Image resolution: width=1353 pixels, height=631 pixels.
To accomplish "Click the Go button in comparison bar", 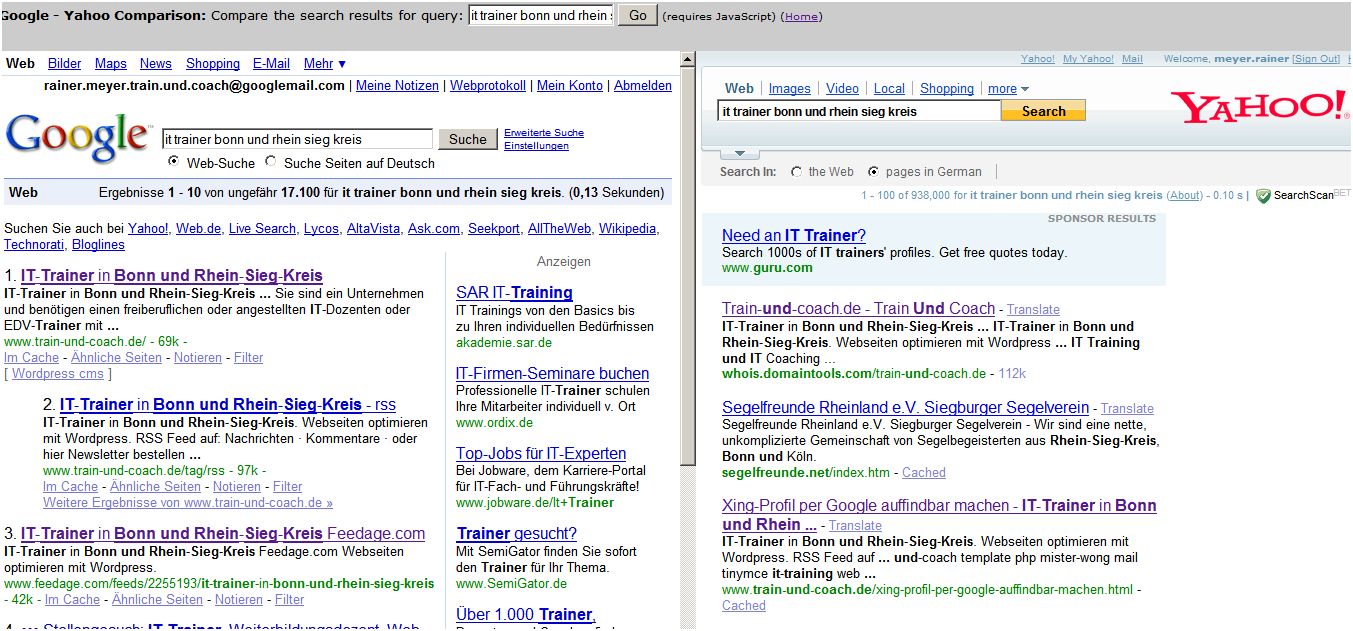I will tap(638, 15).
